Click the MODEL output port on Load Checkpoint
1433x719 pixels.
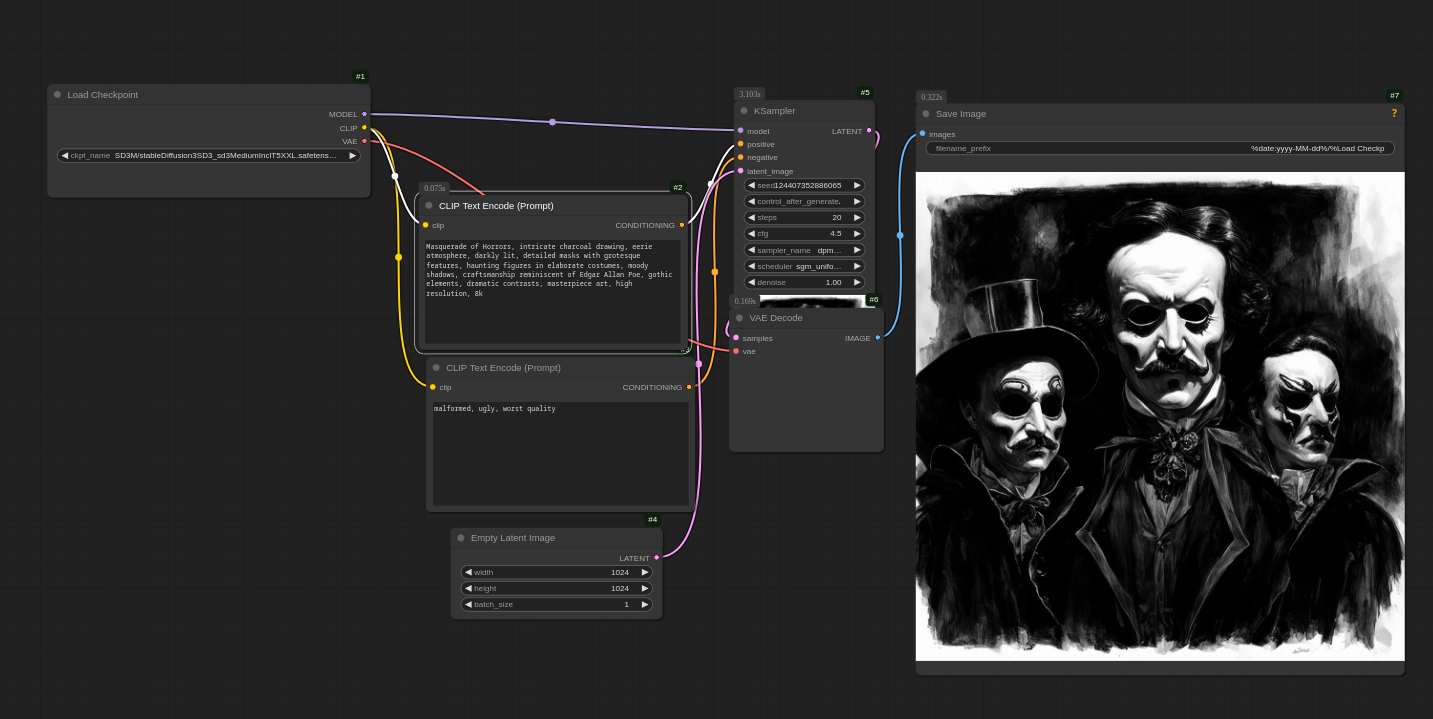(x=364, y=114)
